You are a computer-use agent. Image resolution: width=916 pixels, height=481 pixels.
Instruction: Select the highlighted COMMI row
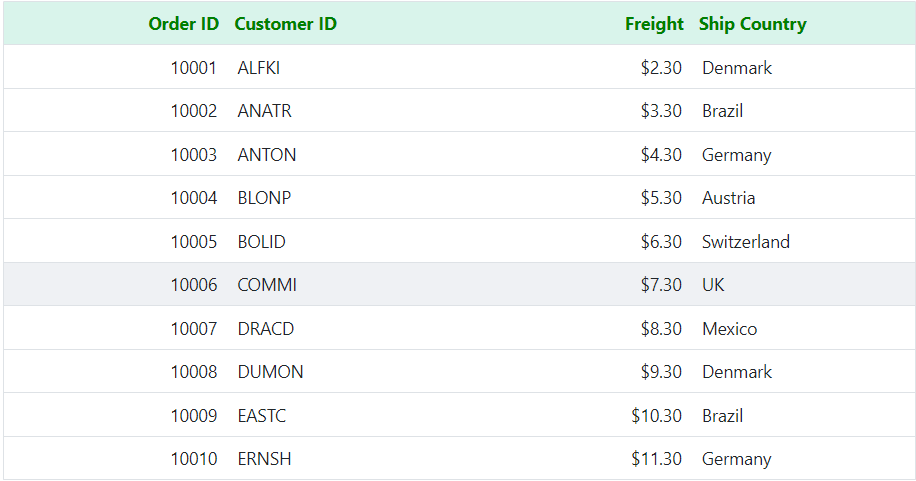click(459, 285)
